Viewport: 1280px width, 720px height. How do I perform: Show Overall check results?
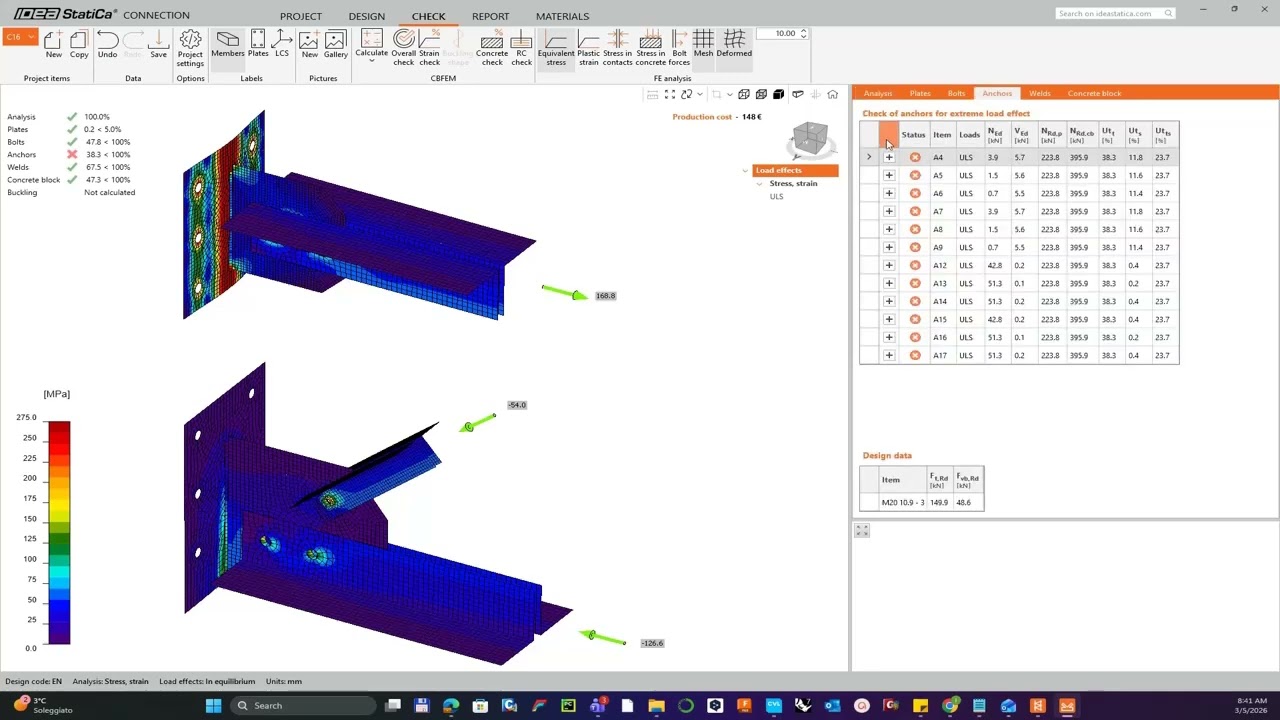(x=403, y=48)
